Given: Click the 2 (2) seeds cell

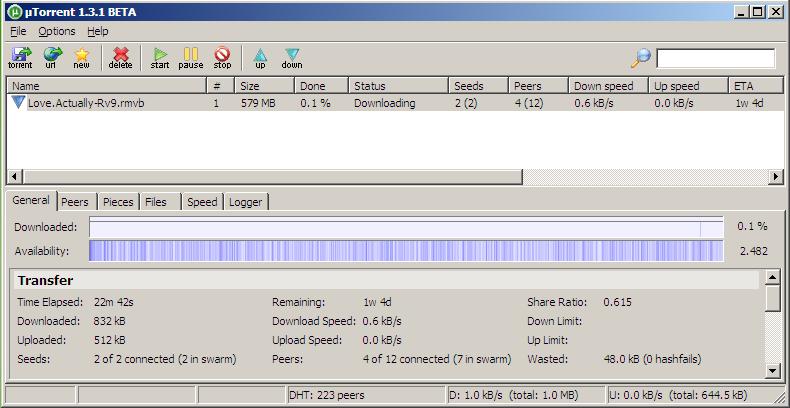Looking at the screenshot, I should point(466,103).
